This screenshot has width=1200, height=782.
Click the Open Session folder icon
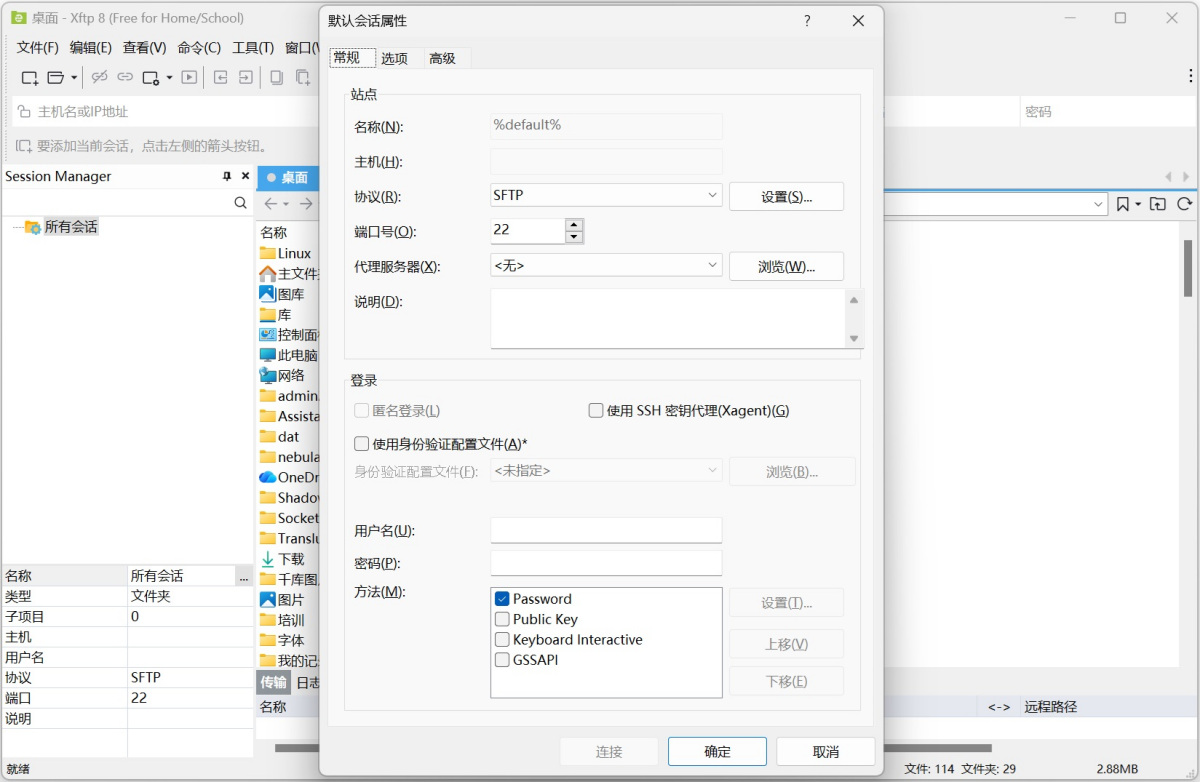(x=56, y=77)
